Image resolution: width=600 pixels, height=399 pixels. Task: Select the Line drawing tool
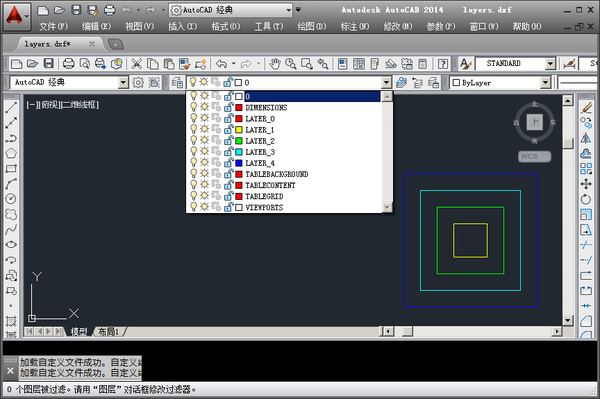(11, 107)
